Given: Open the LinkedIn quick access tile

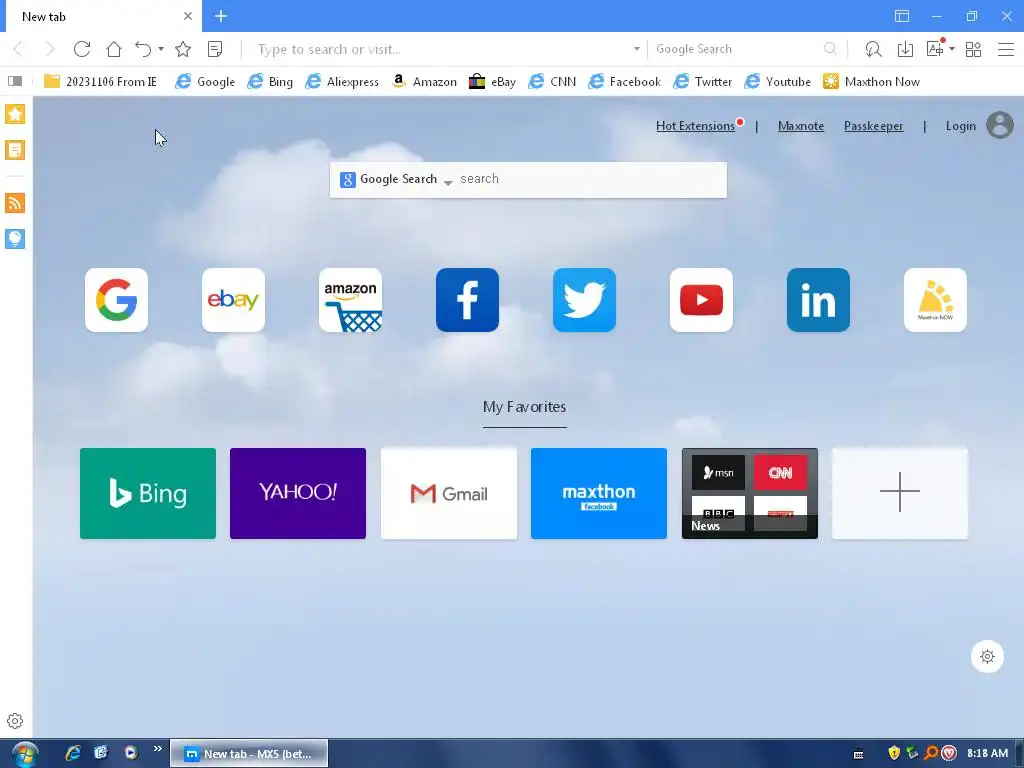Looking at the screenshot, I should [x=818, y=300].
